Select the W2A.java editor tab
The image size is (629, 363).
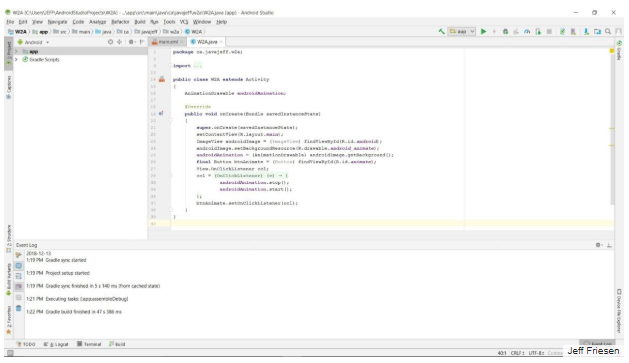tap(207, 42)
